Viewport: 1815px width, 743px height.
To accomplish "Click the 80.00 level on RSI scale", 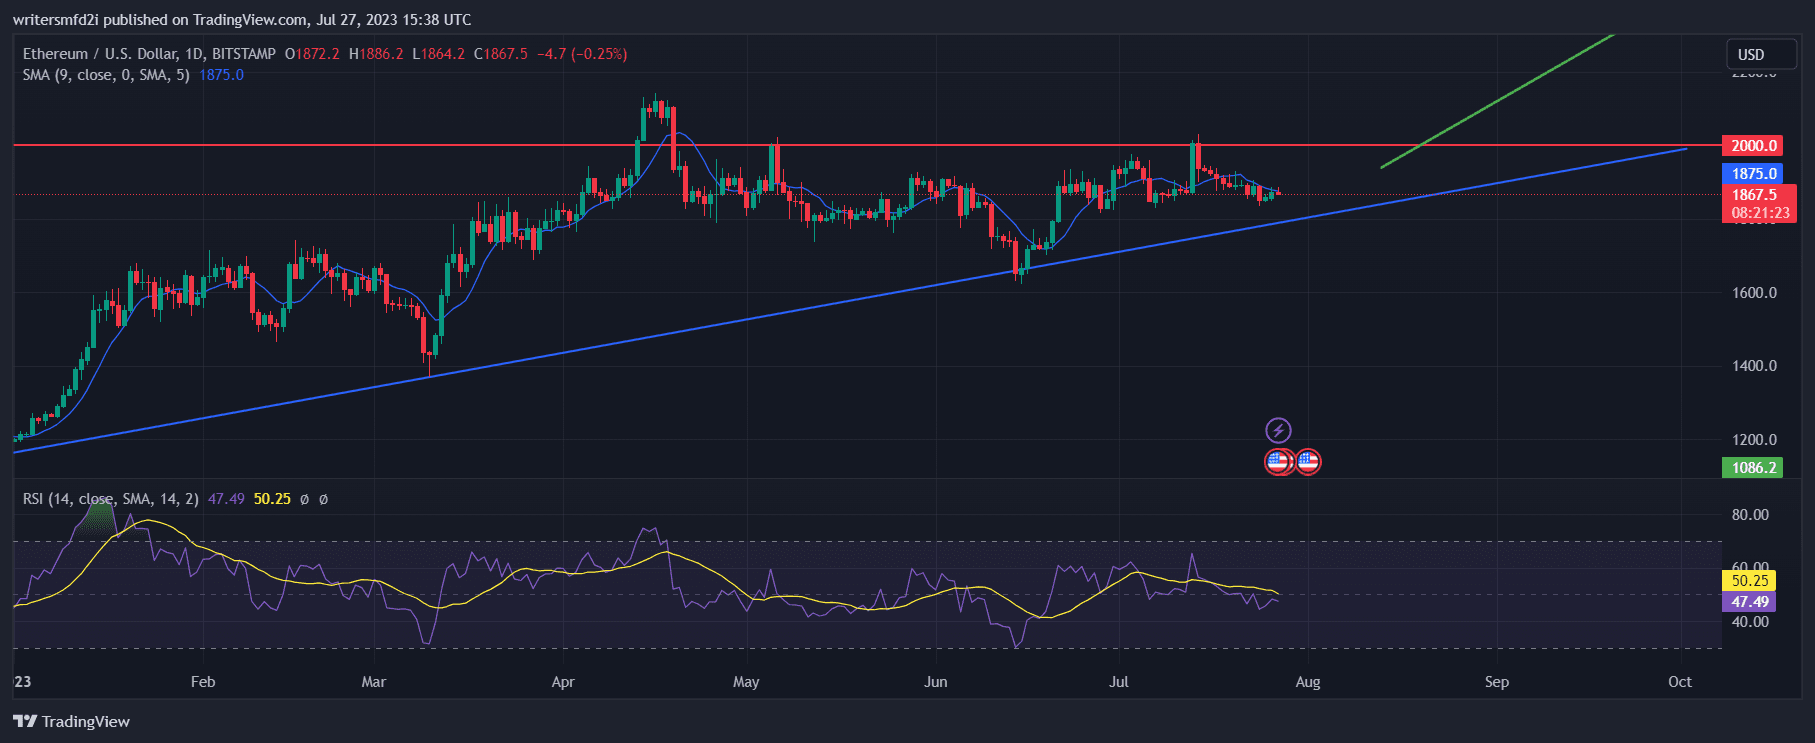I will pos(1750,515).
